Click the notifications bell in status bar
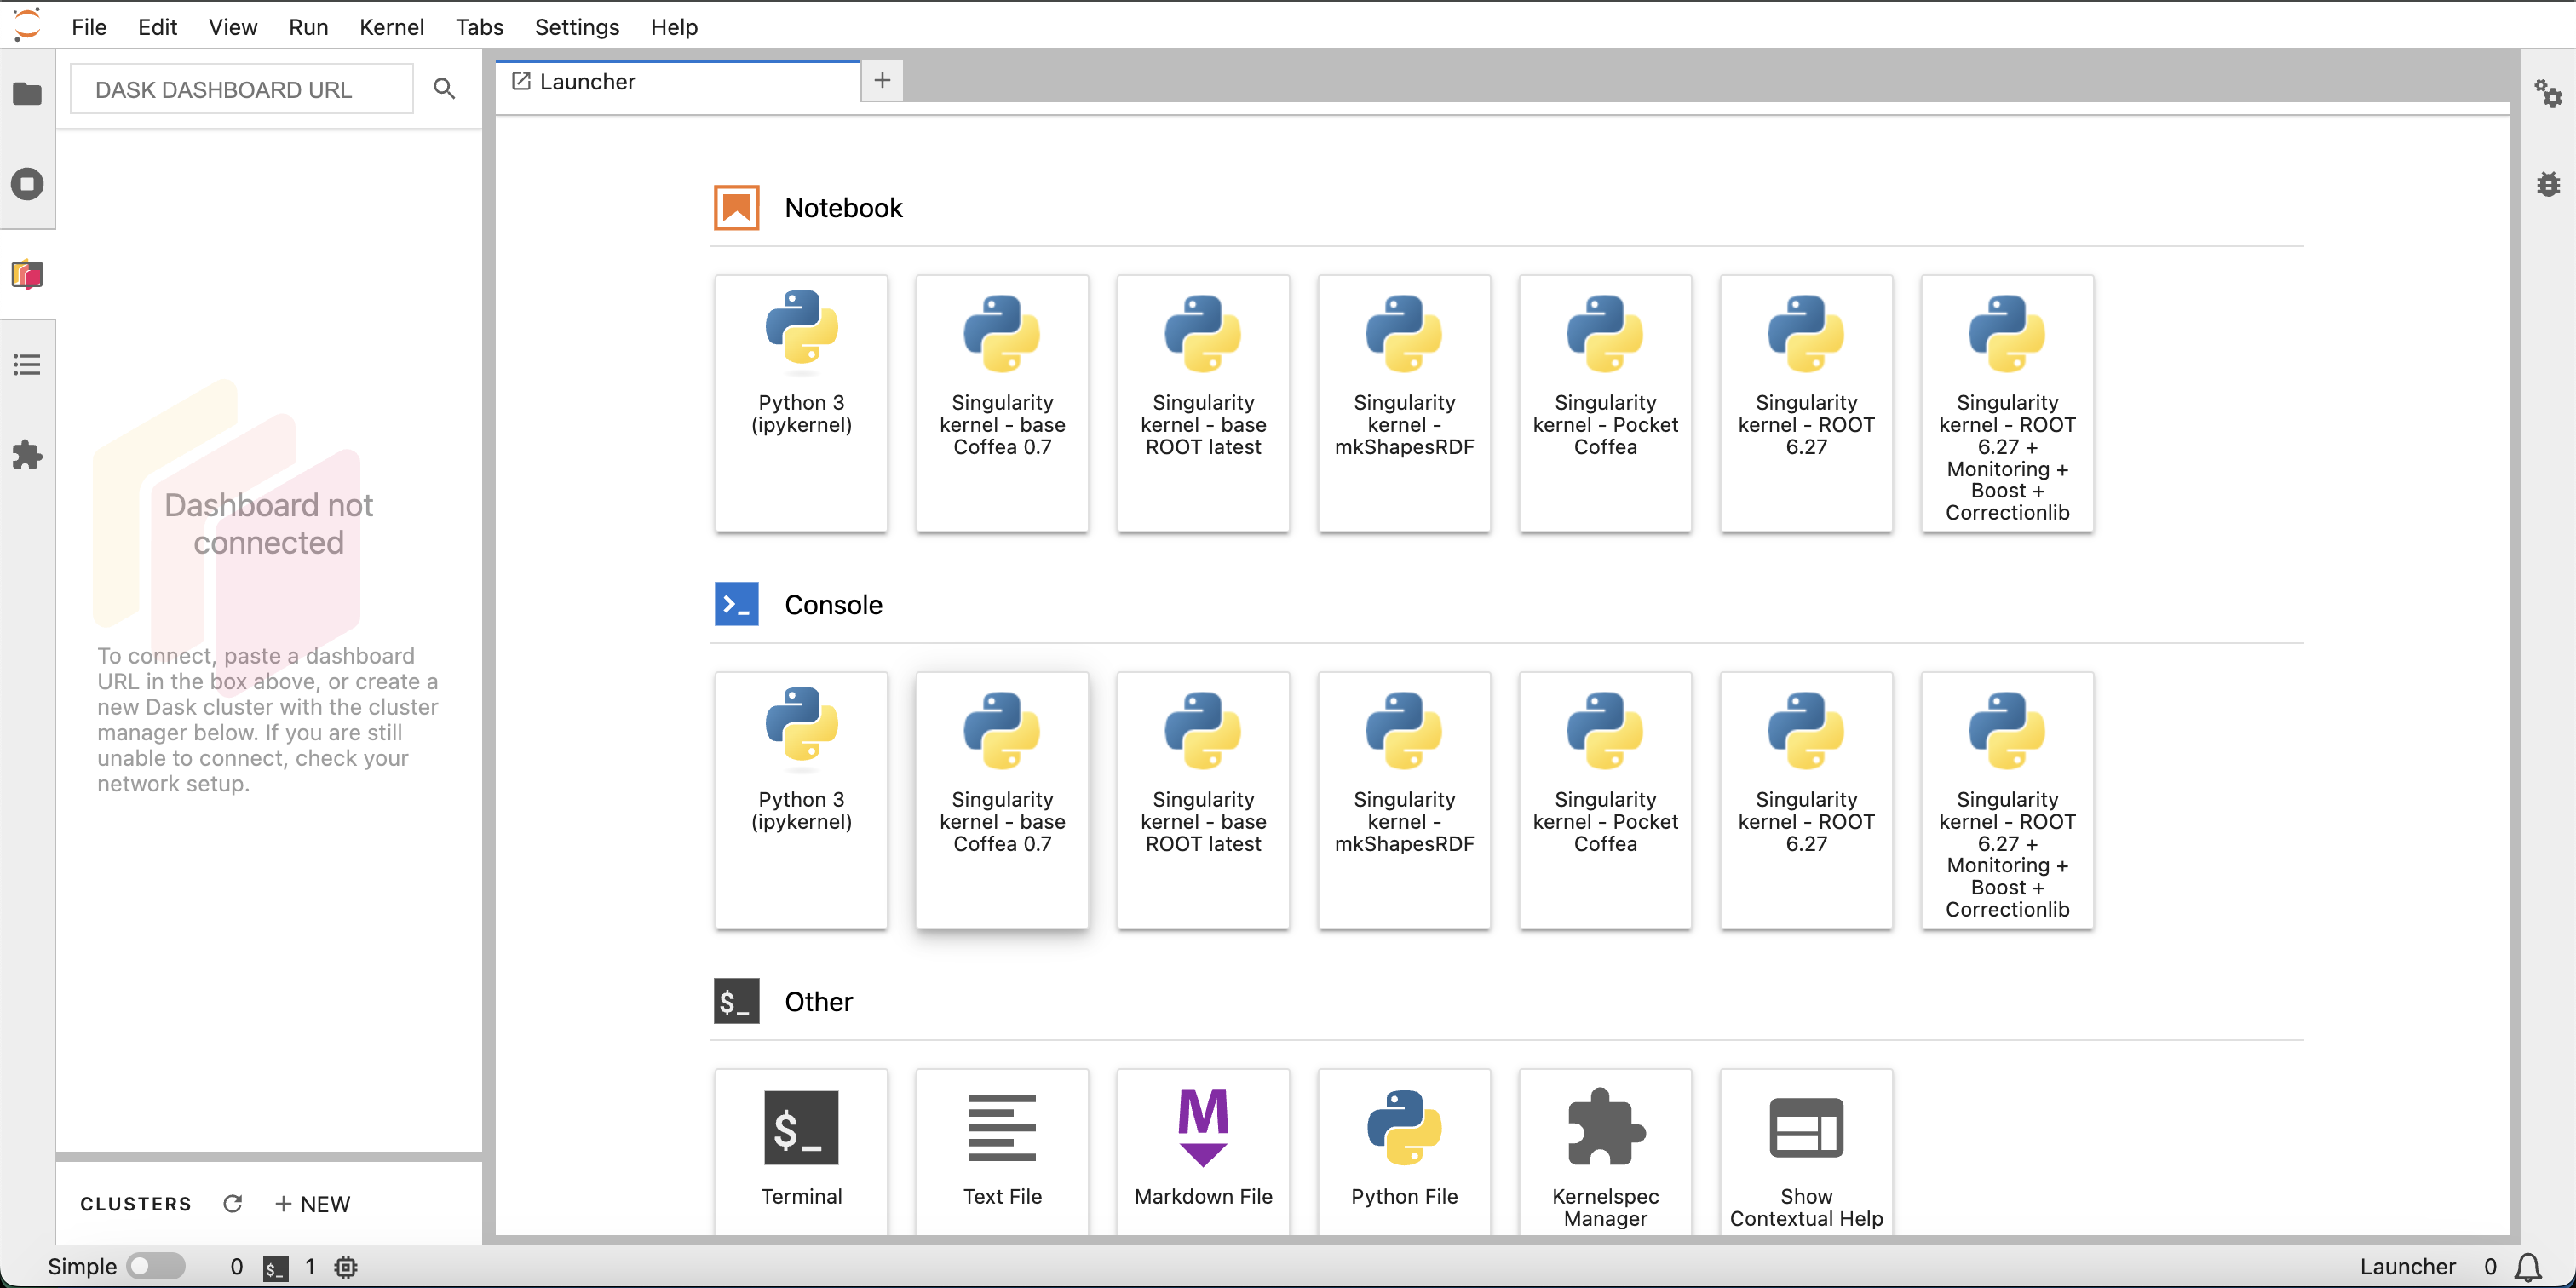This screenshot has height=1288, width=2576. point(2528,1267)
